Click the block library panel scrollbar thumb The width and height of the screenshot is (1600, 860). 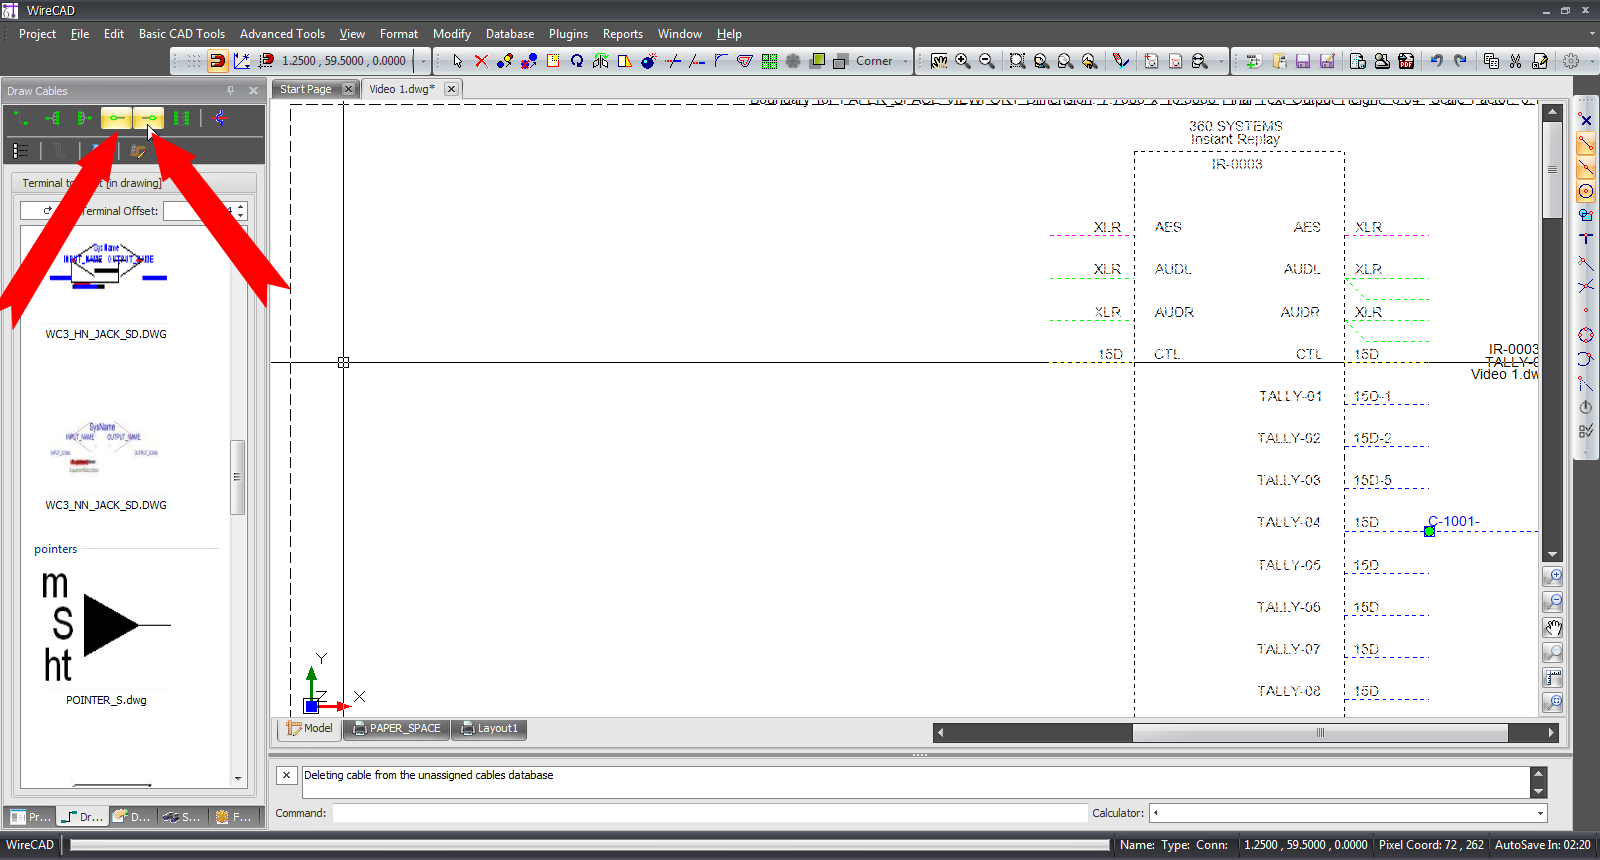(237, 477)
